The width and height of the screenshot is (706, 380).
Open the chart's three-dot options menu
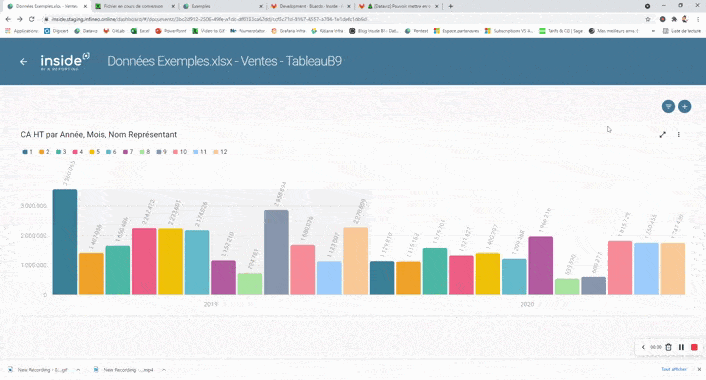click(679, 135)
